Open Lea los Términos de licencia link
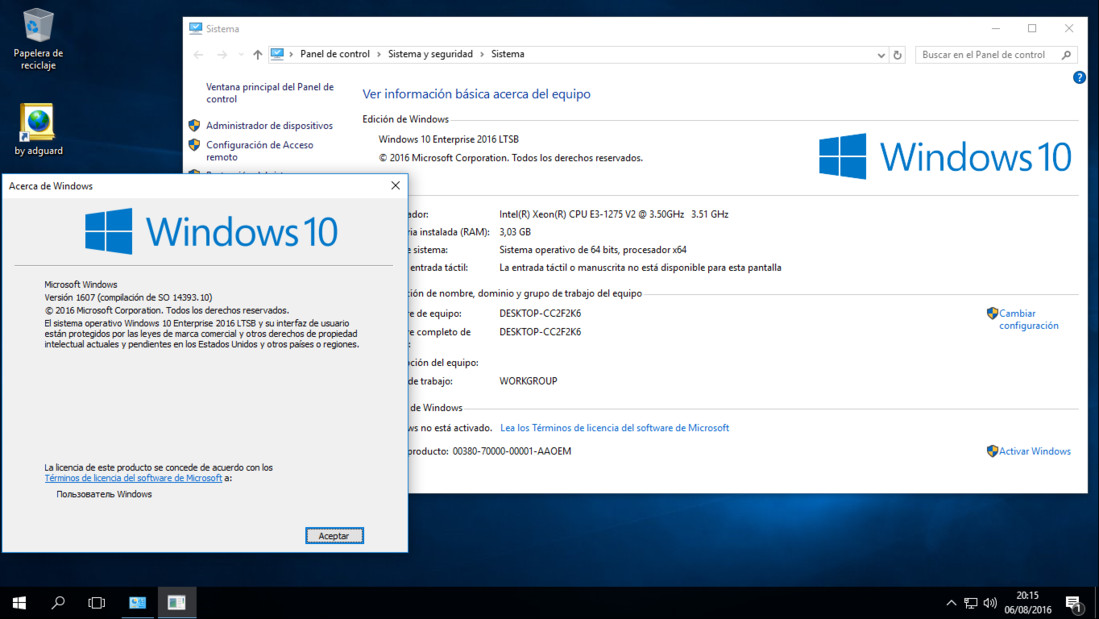1099x619 pixels. (x=614, y=428)
